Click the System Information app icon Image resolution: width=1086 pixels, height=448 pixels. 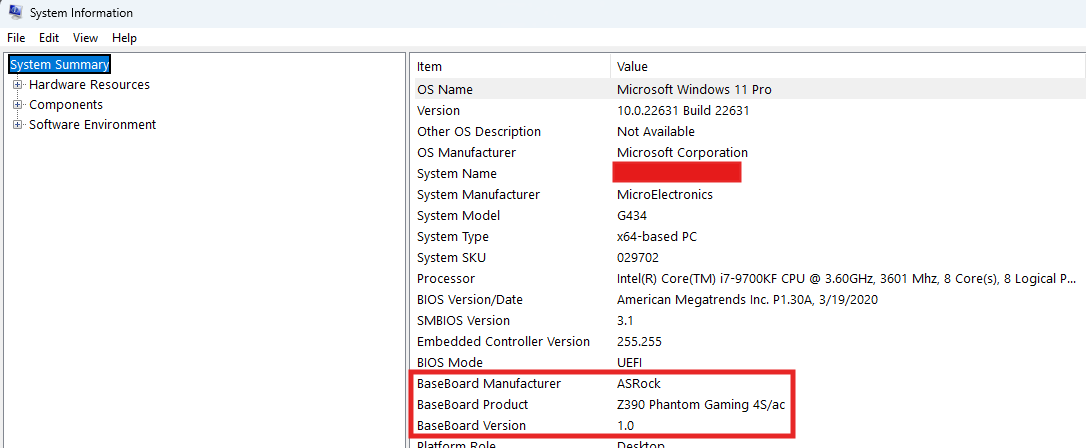[15, 12]
